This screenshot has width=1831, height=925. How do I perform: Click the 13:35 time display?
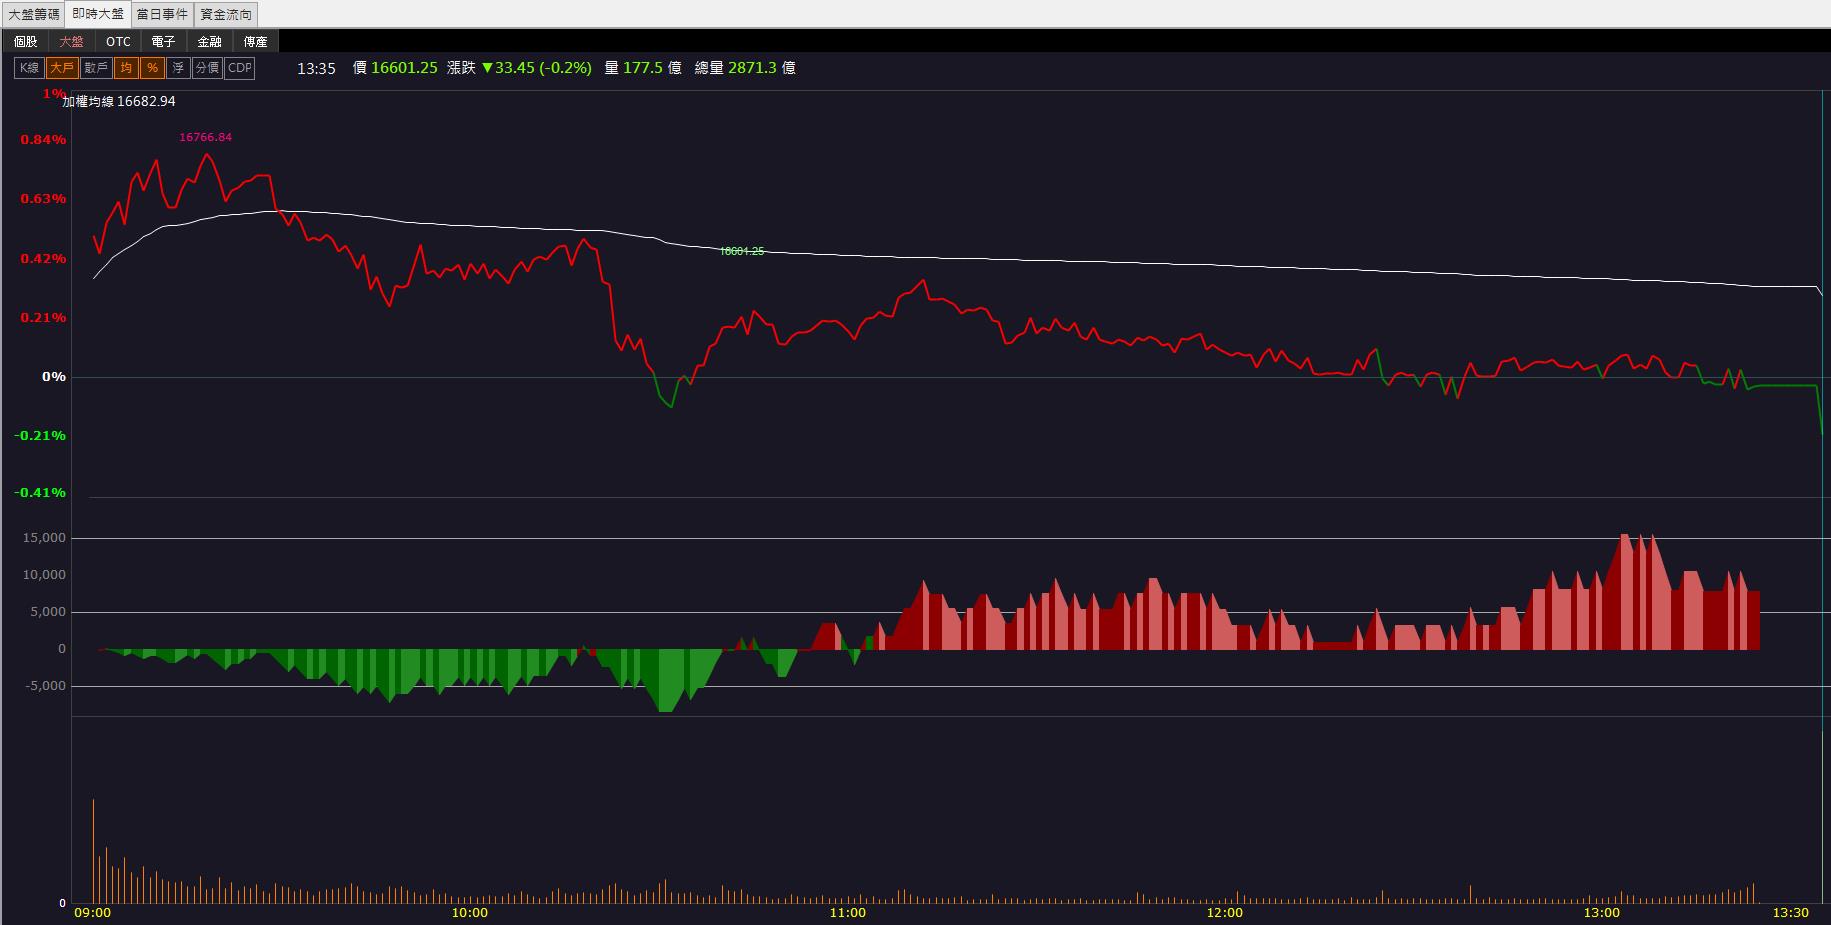point(316,68)
